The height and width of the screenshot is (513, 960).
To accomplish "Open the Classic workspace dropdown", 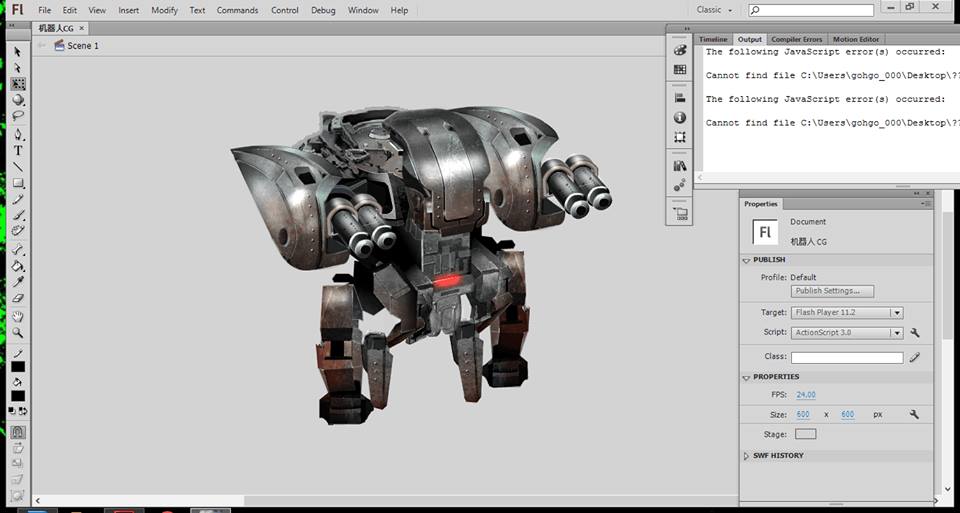I will click(x=714, y=10).
